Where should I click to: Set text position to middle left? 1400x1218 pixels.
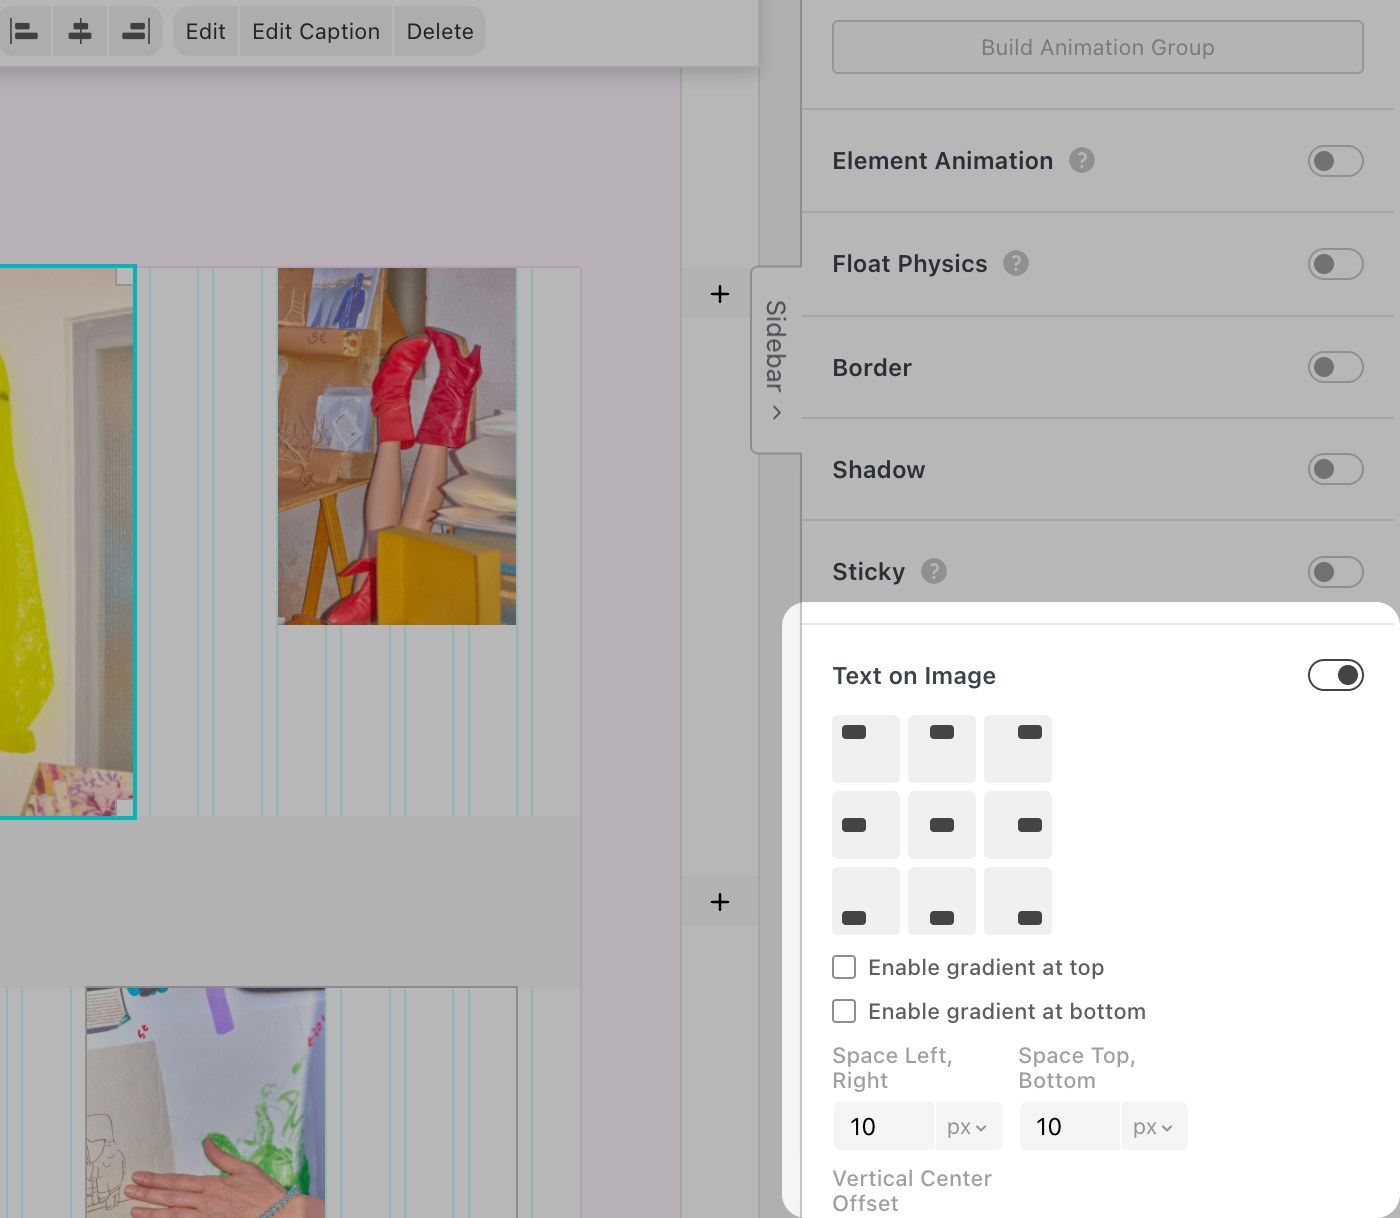tap(865, 825)
